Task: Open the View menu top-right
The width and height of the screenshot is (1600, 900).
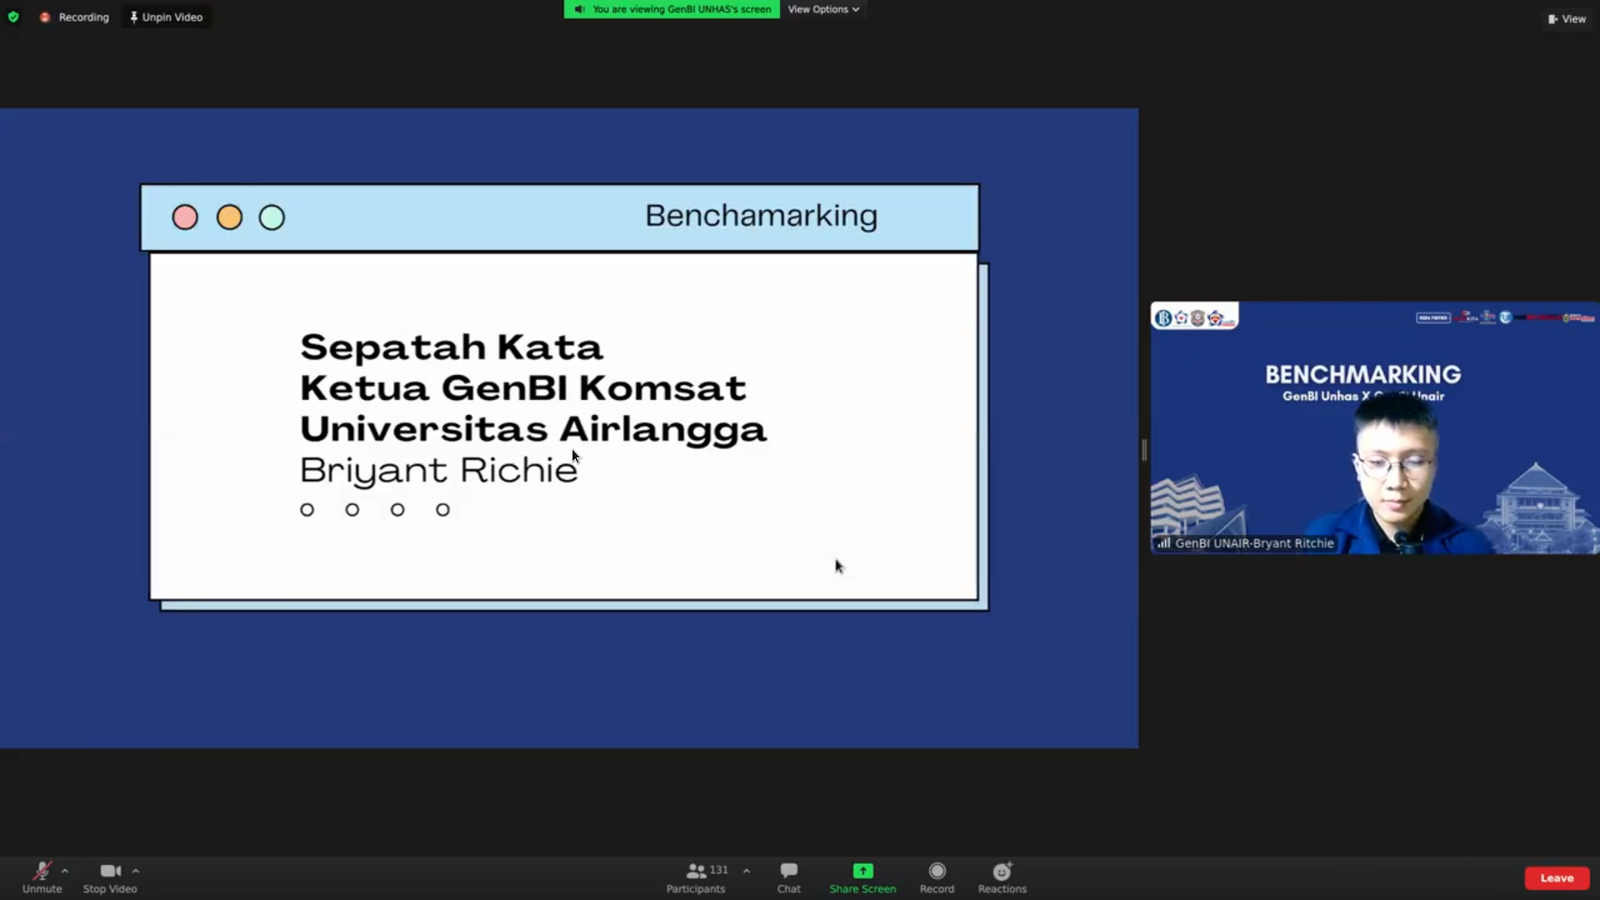Action: [x=1566, y=18]
